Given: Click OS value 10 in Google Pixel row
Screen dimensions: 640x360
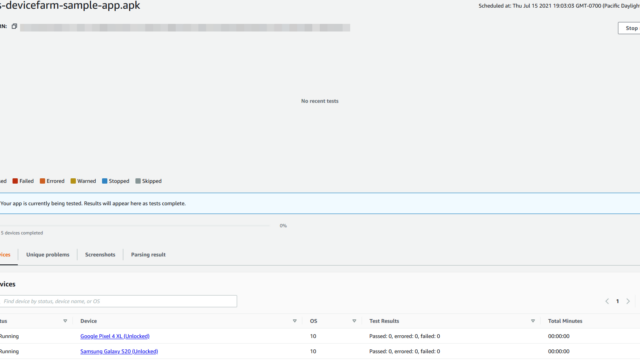Looking at the screenshot, I should point(313,336).
